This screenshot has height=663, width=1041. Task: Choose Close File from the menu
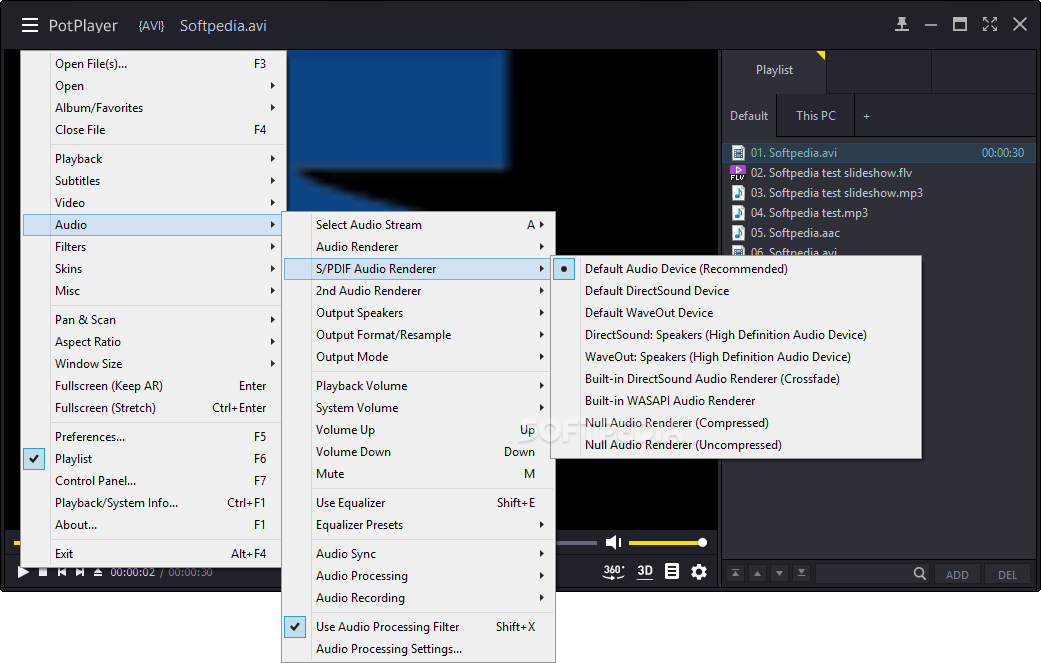152,130
